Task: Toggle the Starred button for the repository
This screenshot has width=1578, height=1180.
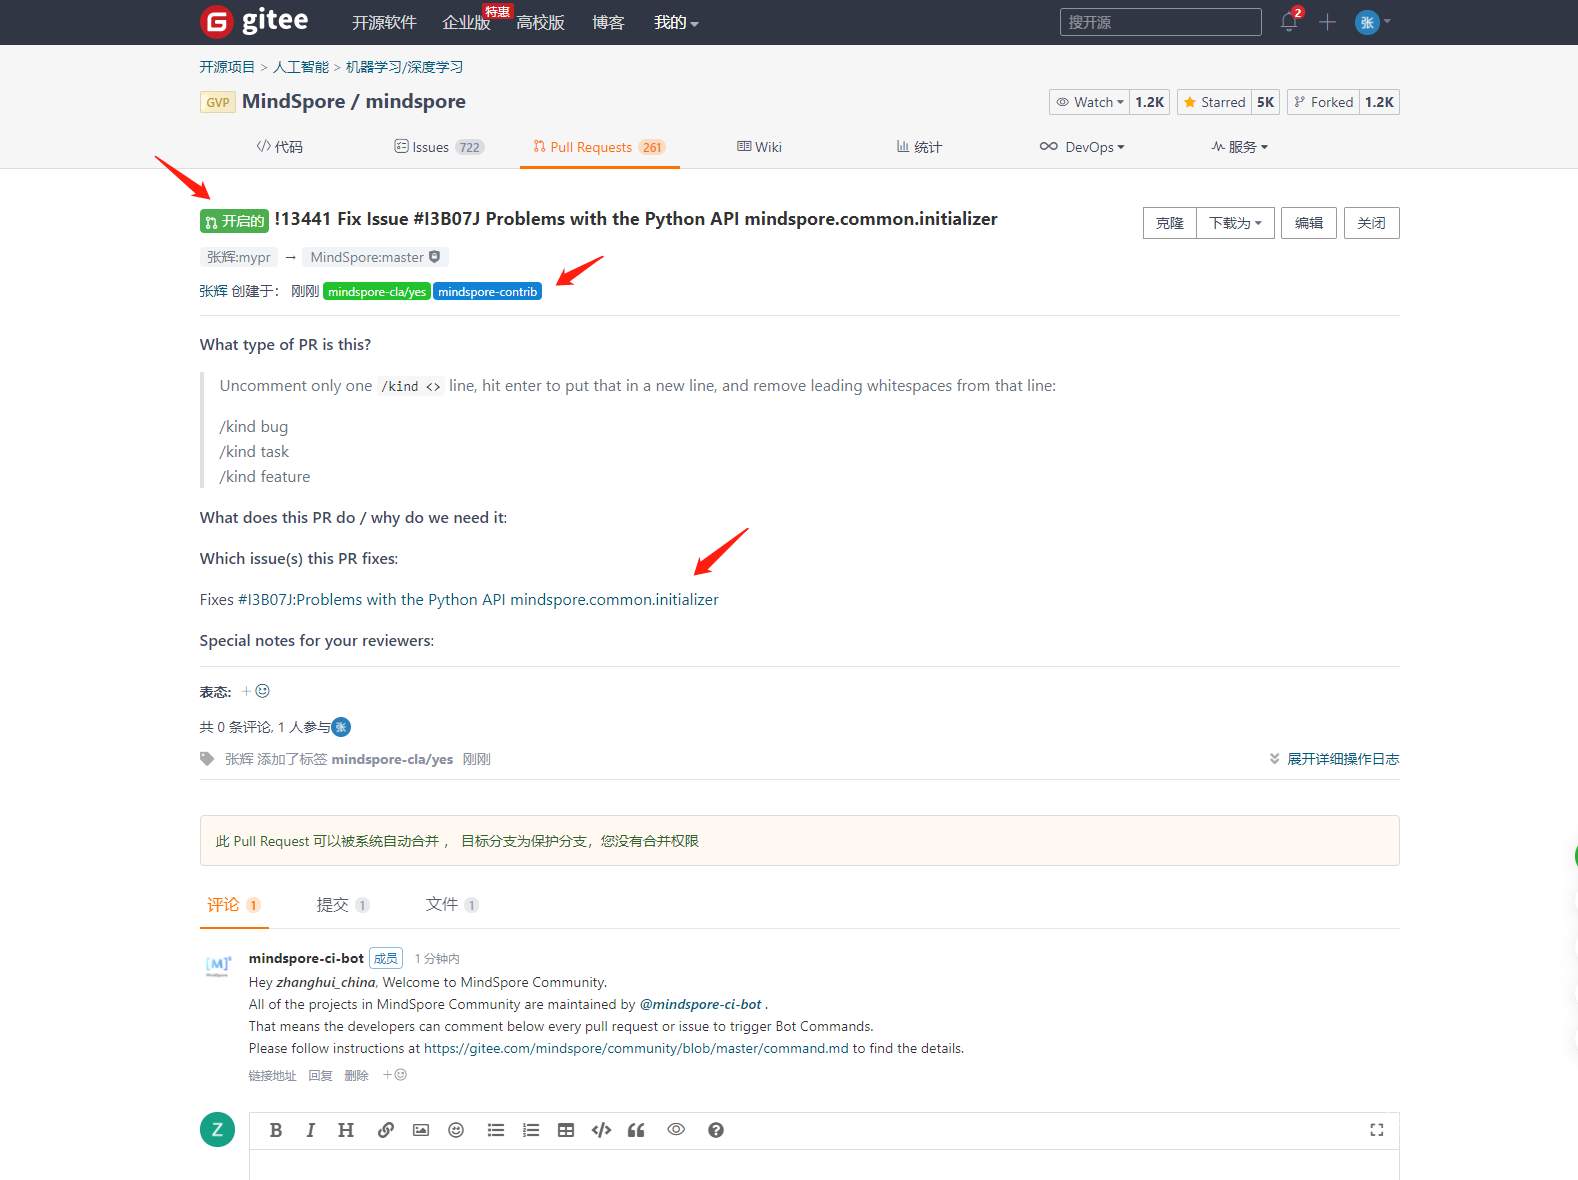Action: (x=1215, y=102)
